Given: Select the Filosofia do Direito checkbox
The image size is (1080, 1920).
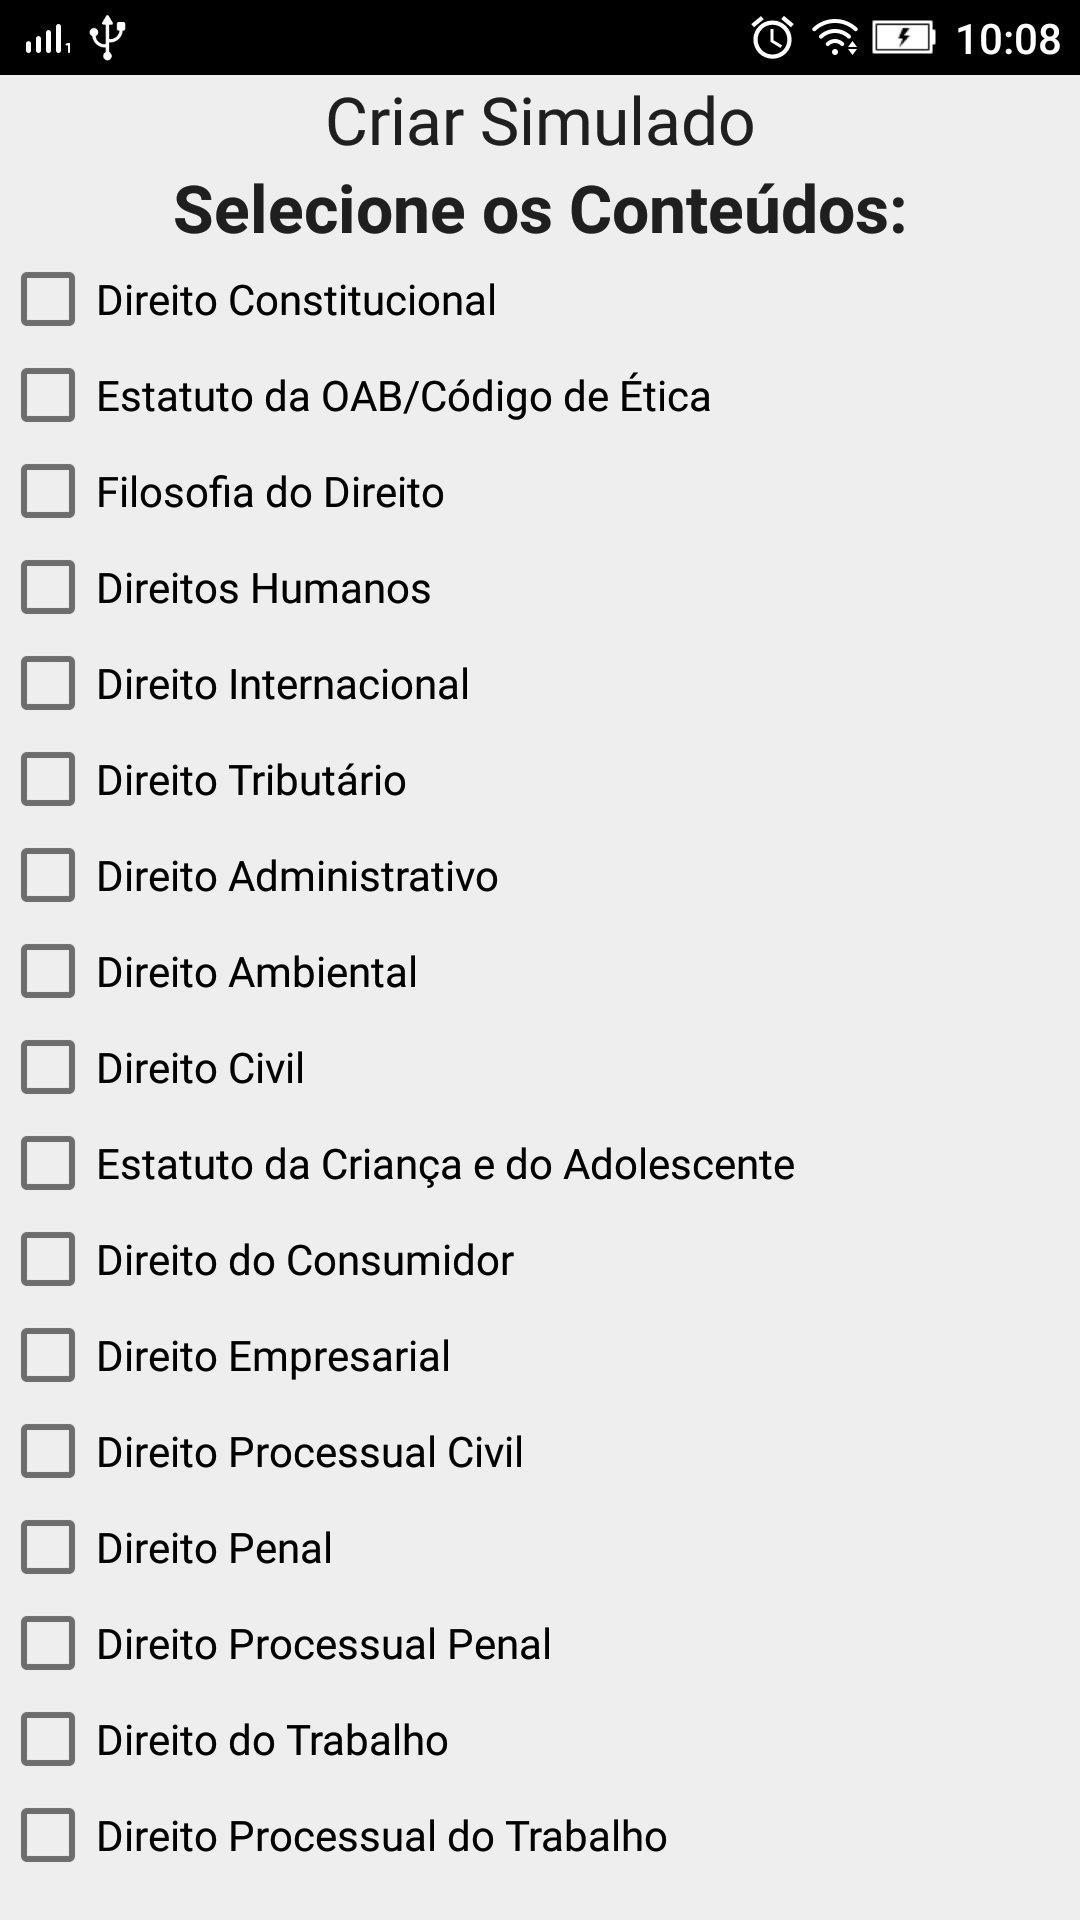Looking at the screenshot, I should (48, 492).
